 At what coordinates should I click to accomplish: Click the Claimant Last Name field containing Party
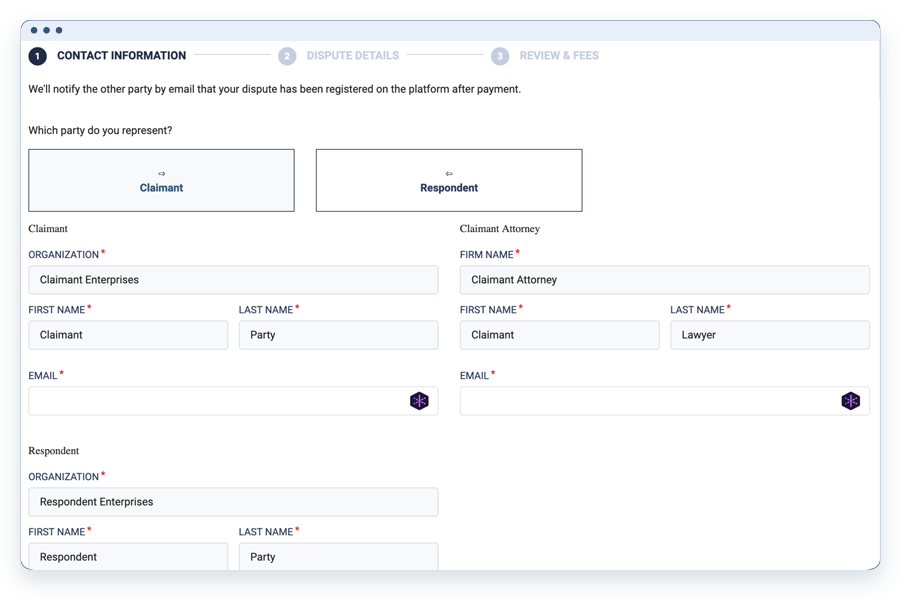point(338,335)
